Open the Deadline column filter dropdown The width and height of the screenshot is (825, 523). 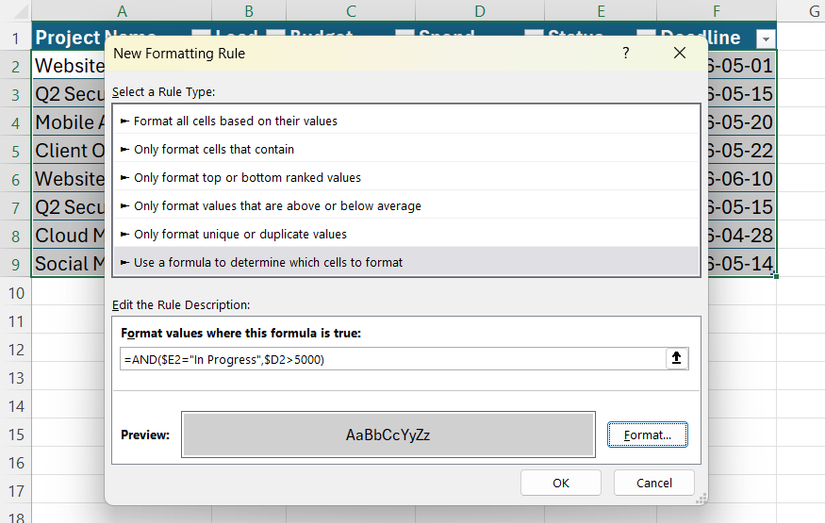[766, 38]
